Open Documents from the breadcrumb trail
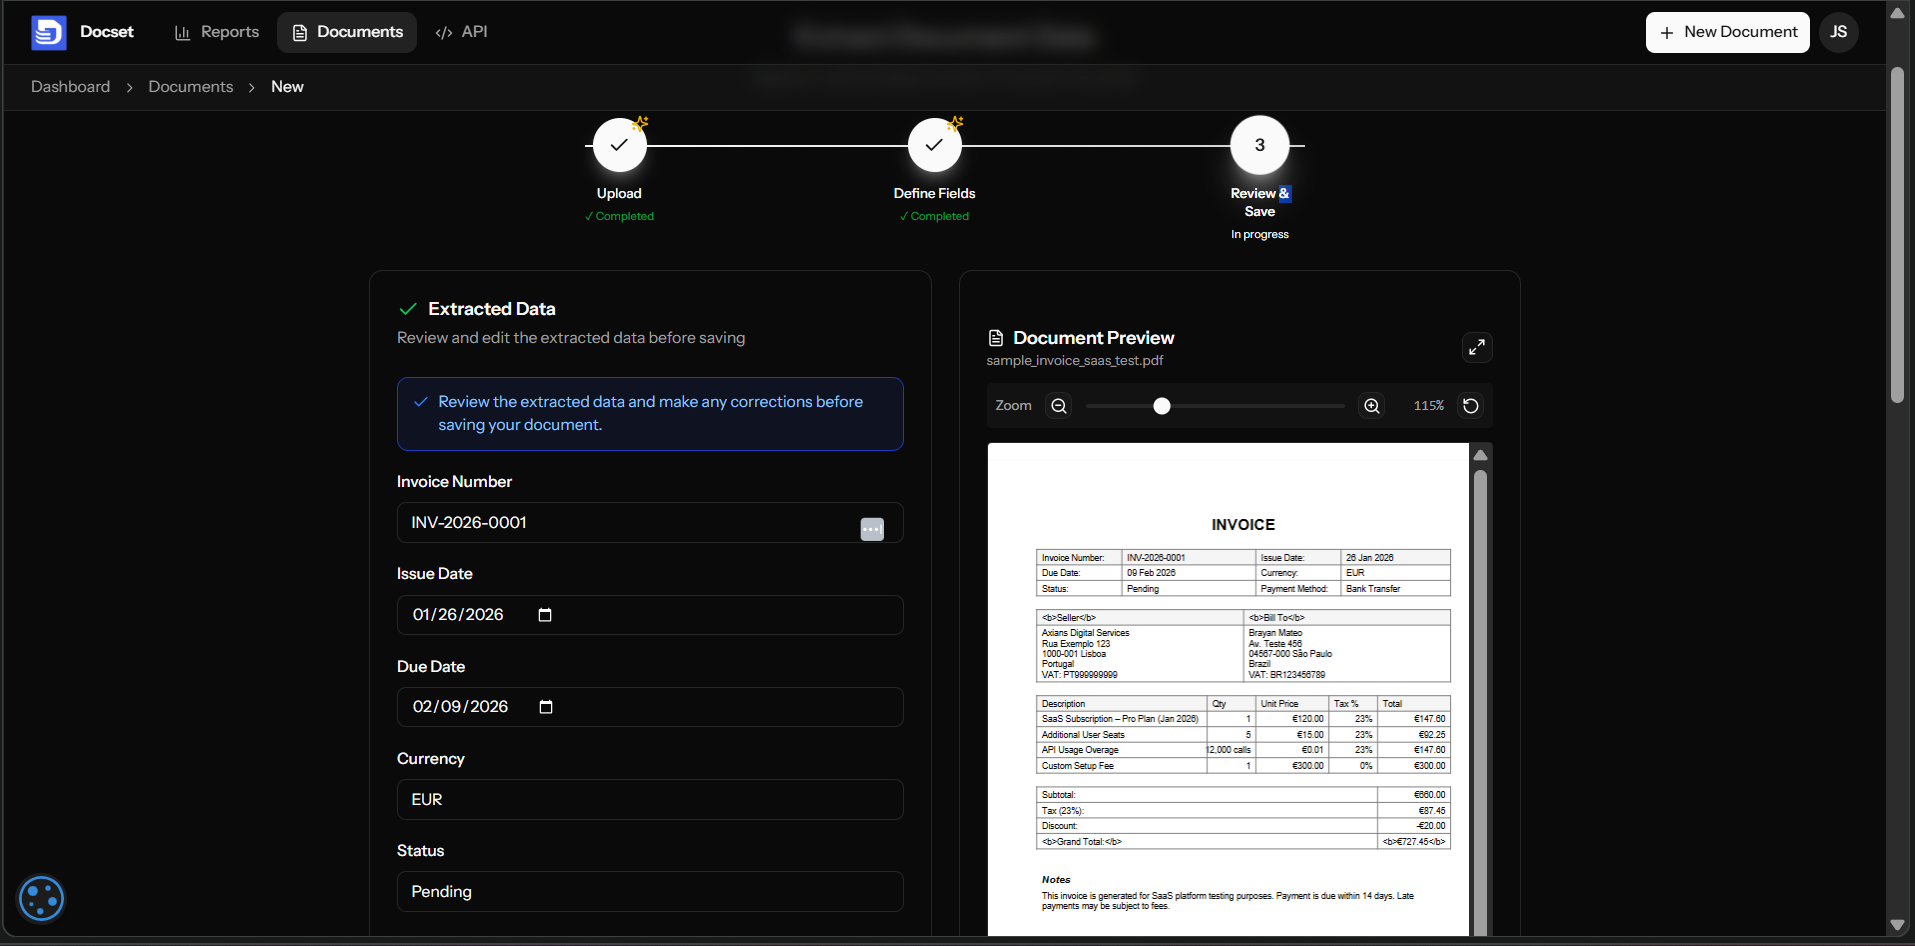The image size is (1915, 946). pos(190,87)
